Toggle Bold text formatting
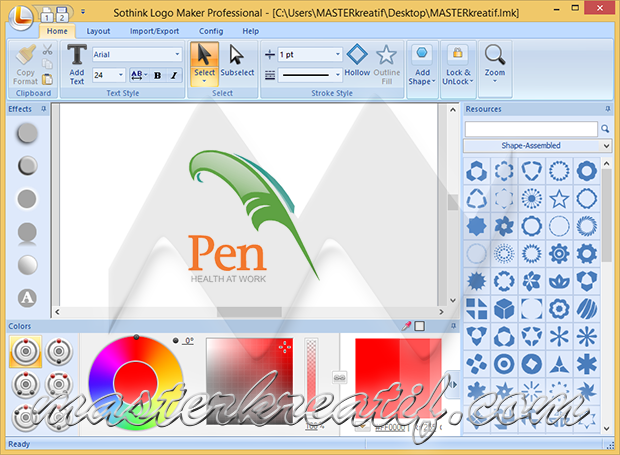Viewport: 620px width, 455px height. (157, 75)
